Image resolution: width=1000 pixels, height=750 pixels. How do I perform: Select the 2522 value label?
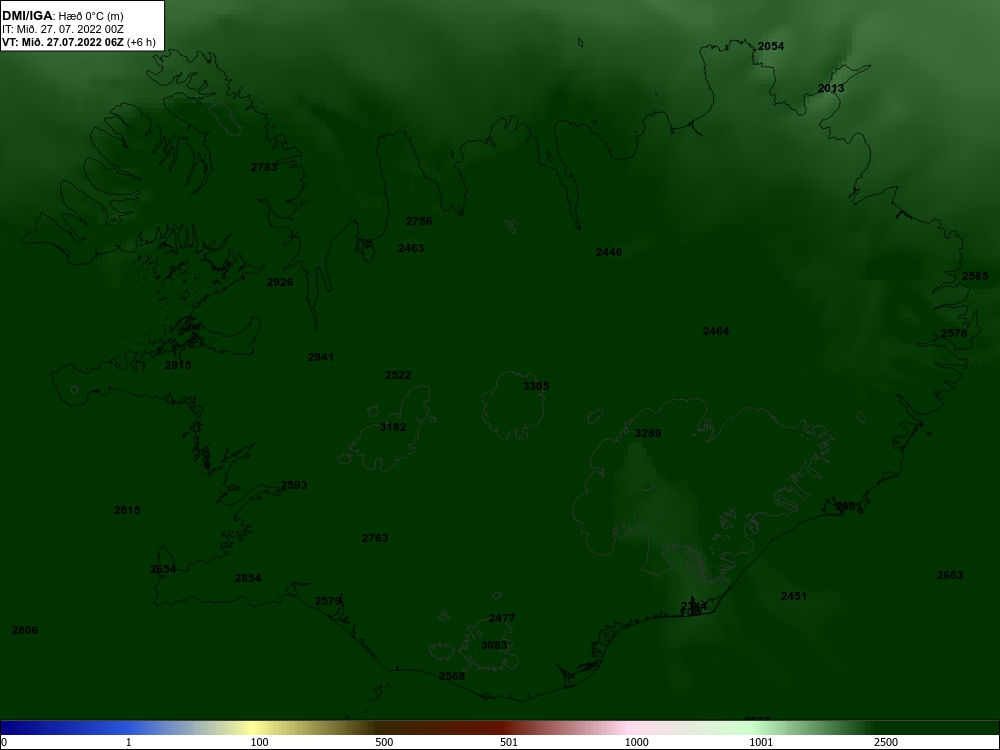click(x=398, y=375)
